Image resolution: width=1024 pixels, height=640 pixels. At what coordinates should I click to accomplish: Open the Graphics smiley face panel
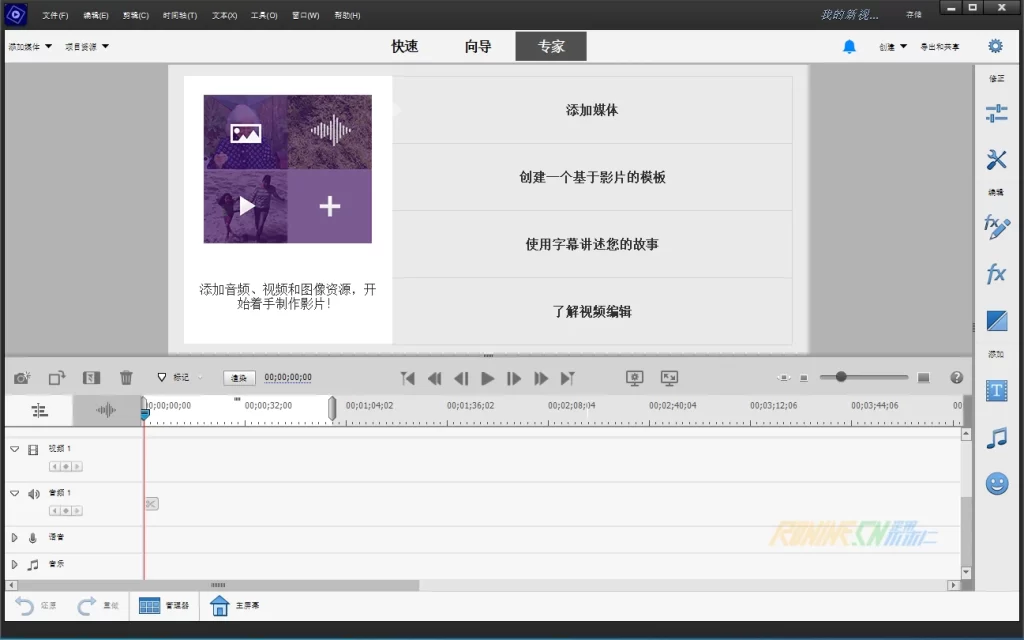[996, 484]
